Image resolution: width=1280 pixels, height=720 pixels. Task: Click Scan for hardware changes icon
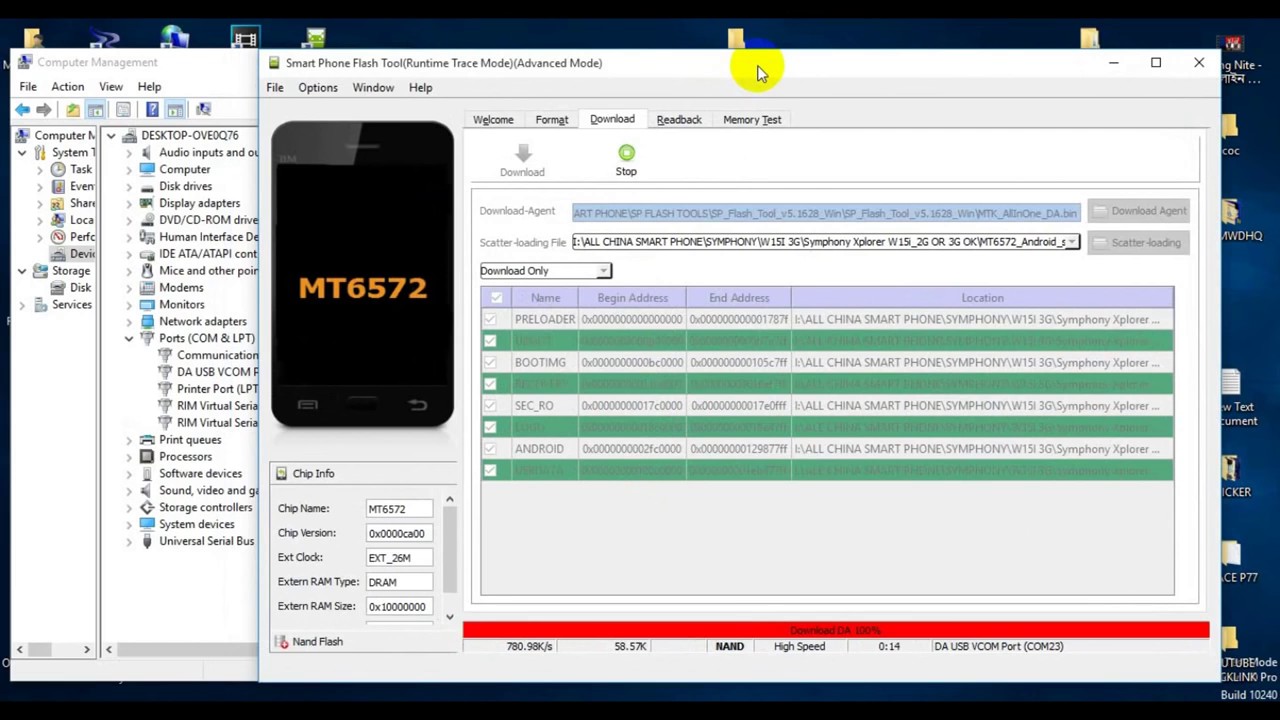[203, 109]
